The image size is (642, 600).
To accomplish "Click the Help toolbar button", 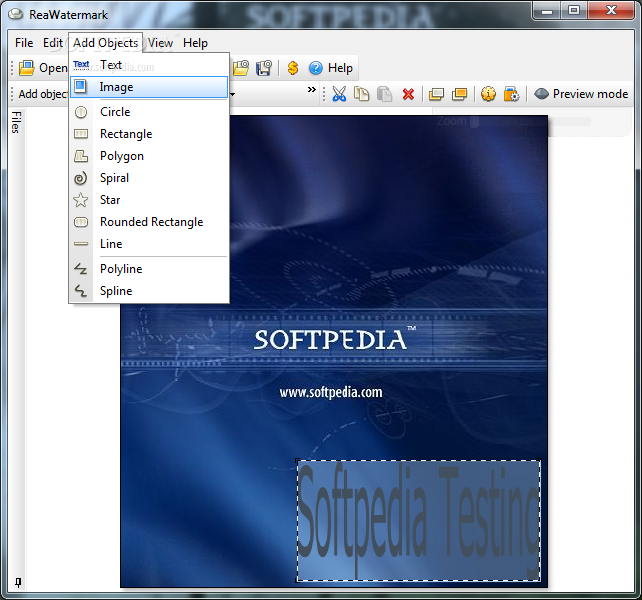I will (330, 68).
